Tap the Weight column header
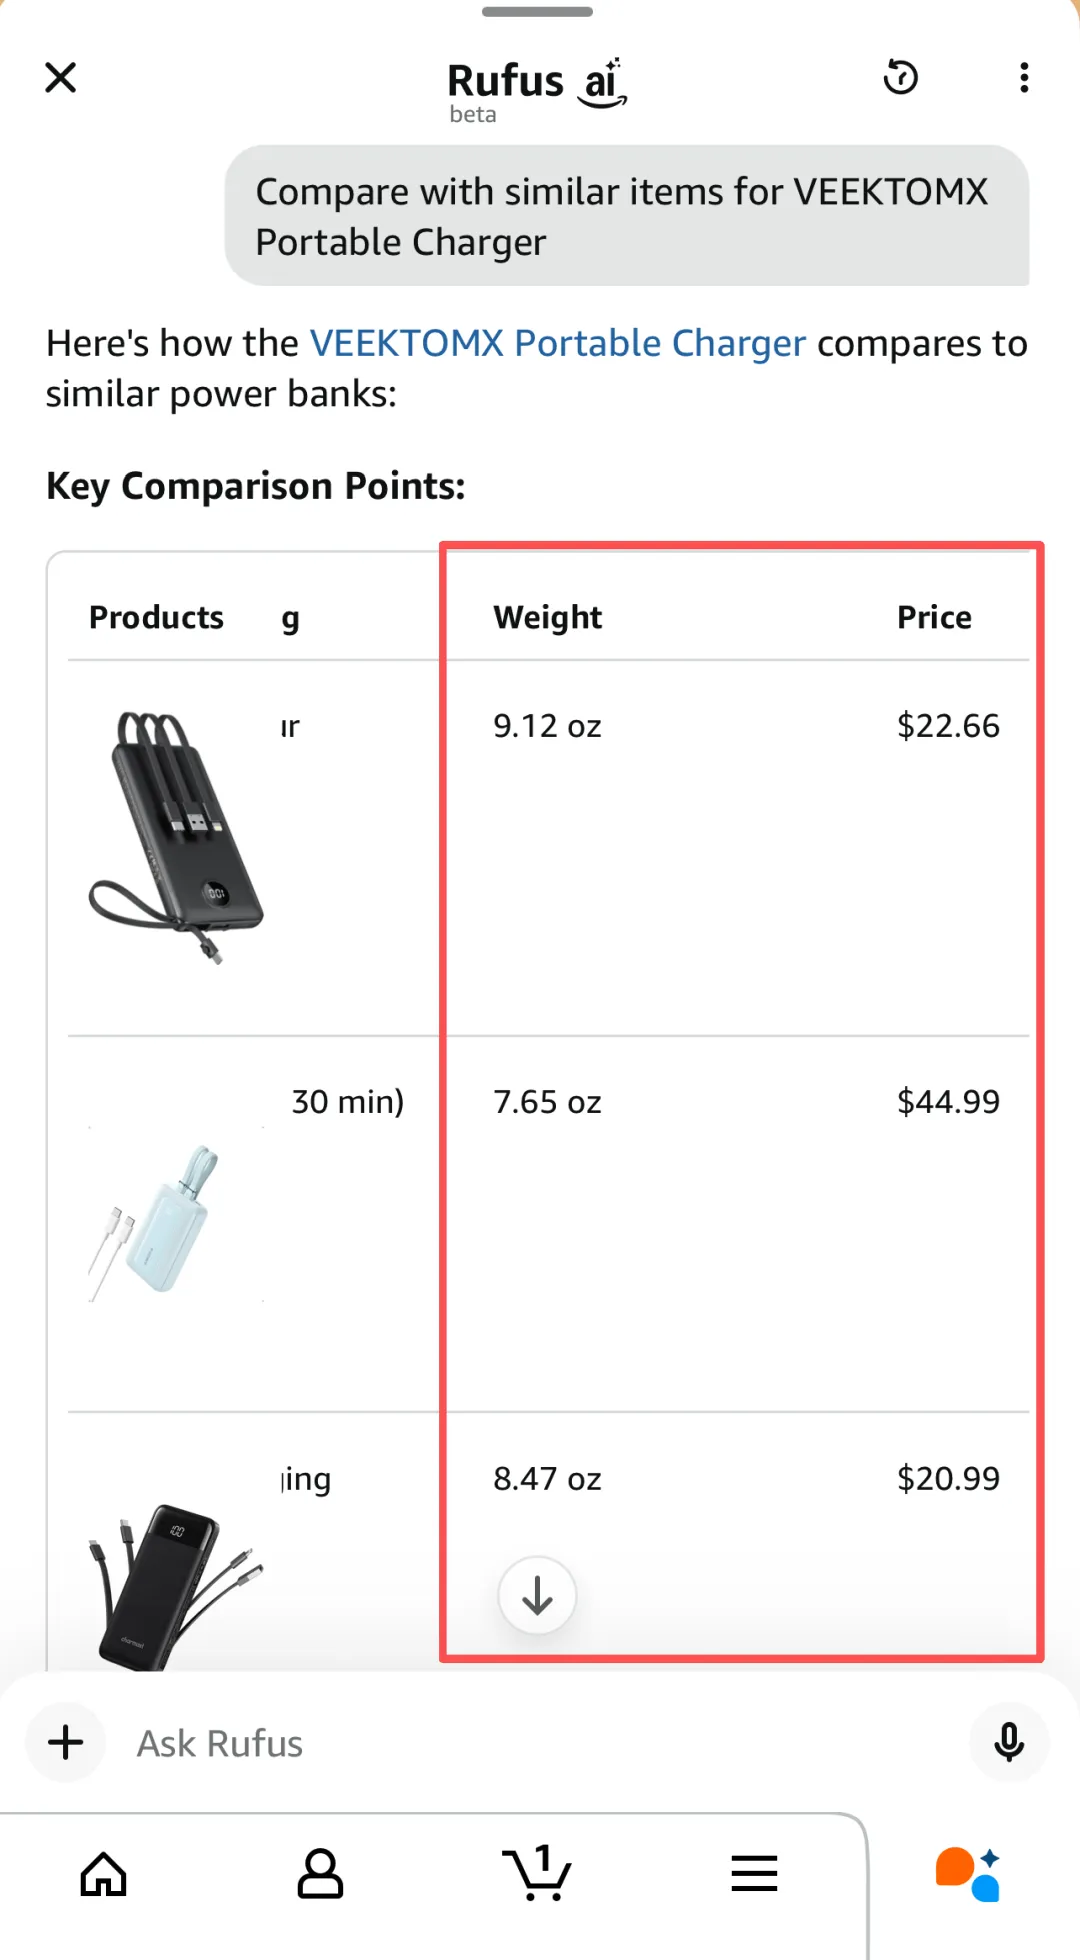 (x=547, y=618)
